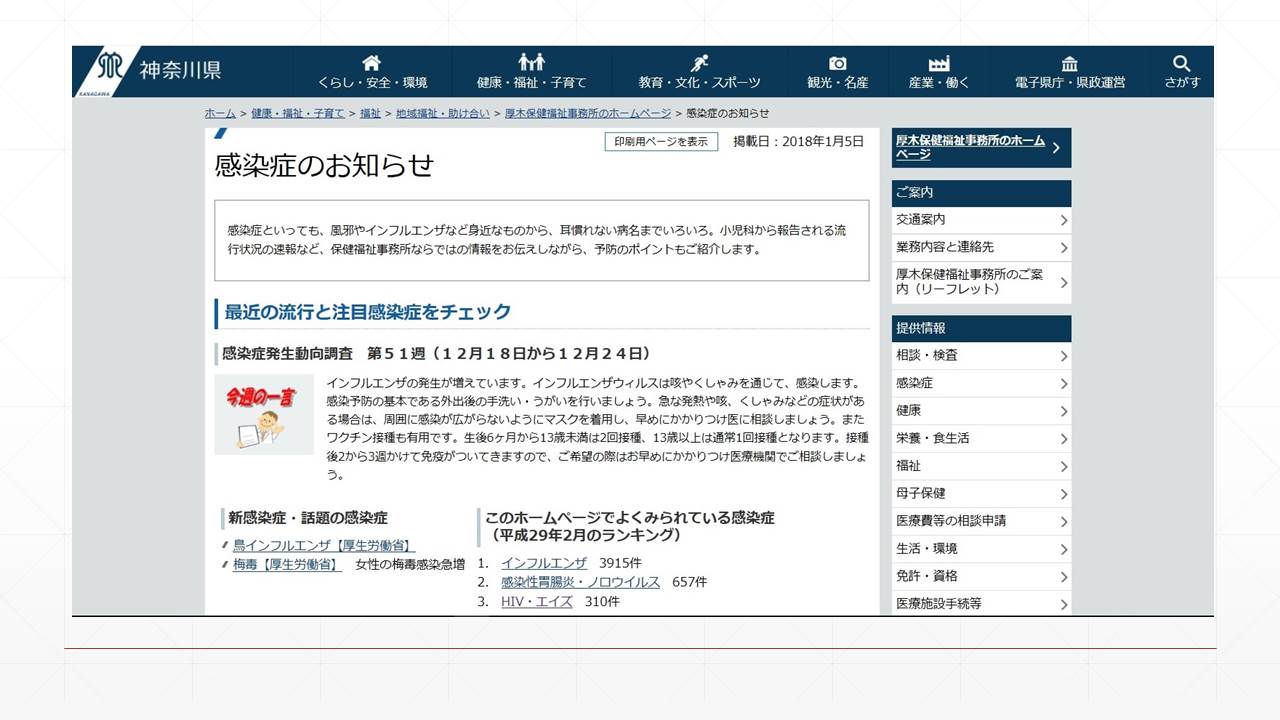This screenshot has height=720, width=1280.
Task: Open the ranked インフルエンザ link
Action: (544, 563)
